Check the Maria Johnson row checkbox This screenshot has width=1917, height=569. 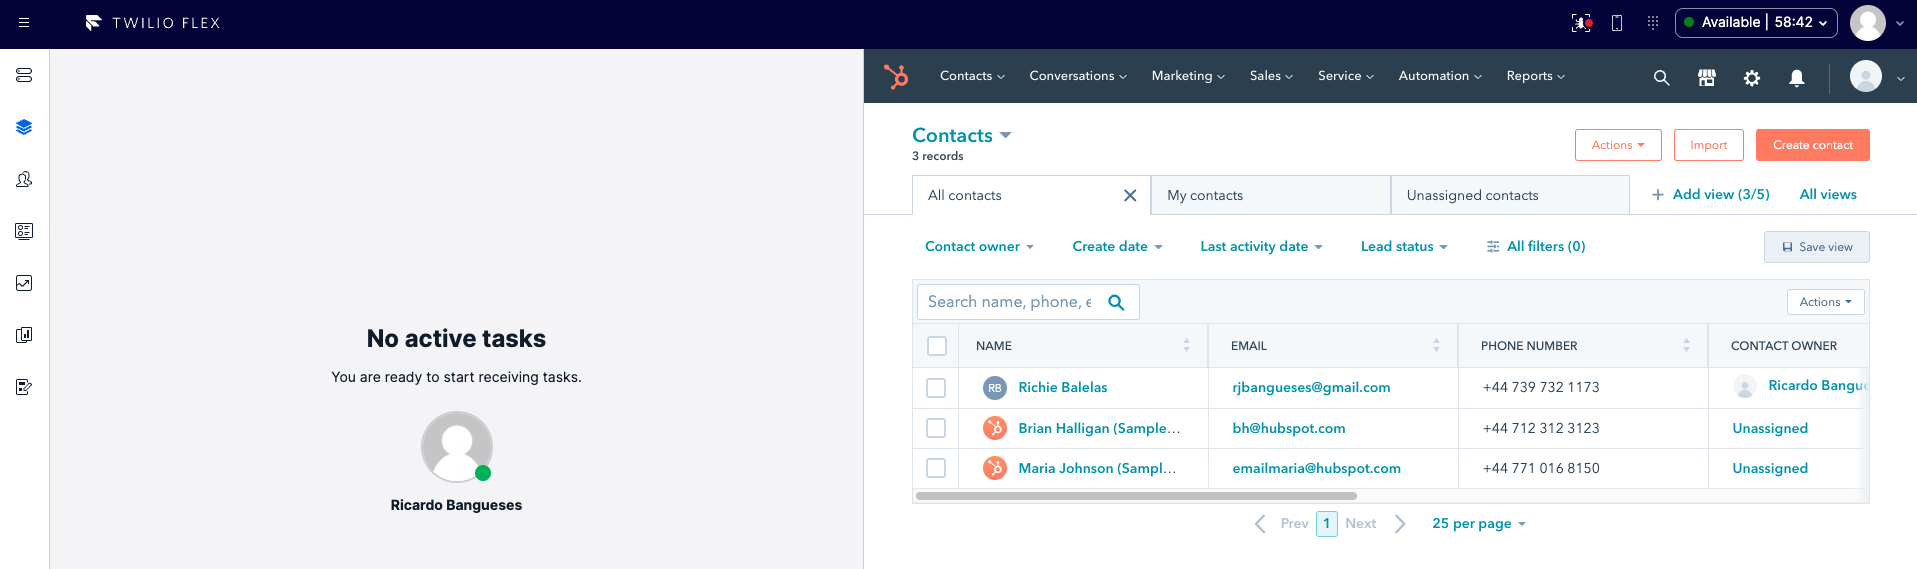tap(936, 468)
